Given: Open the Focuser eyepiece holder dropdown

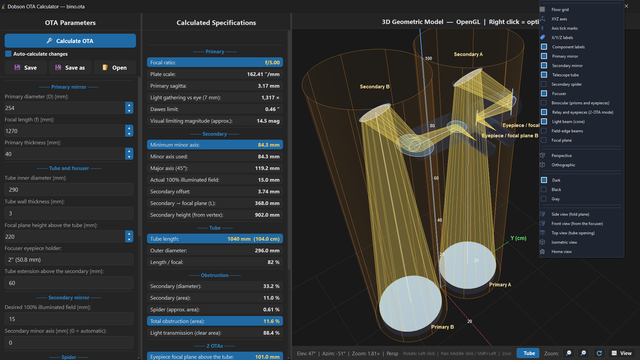Looking at the screenshot, I should click(x=69, y=260).
